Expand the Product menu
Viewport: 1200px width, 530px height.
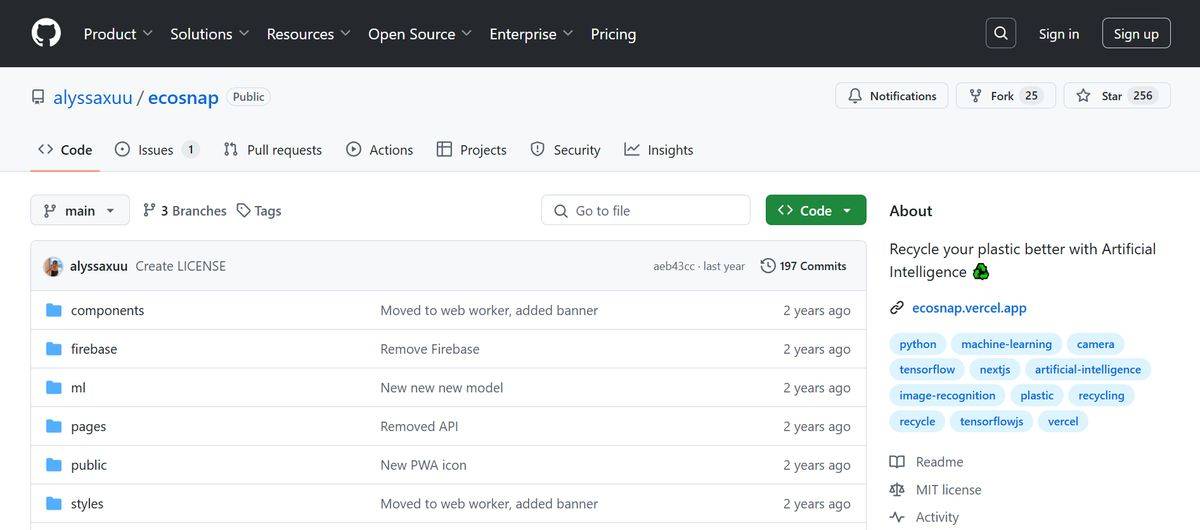click(x=118, y=33)
